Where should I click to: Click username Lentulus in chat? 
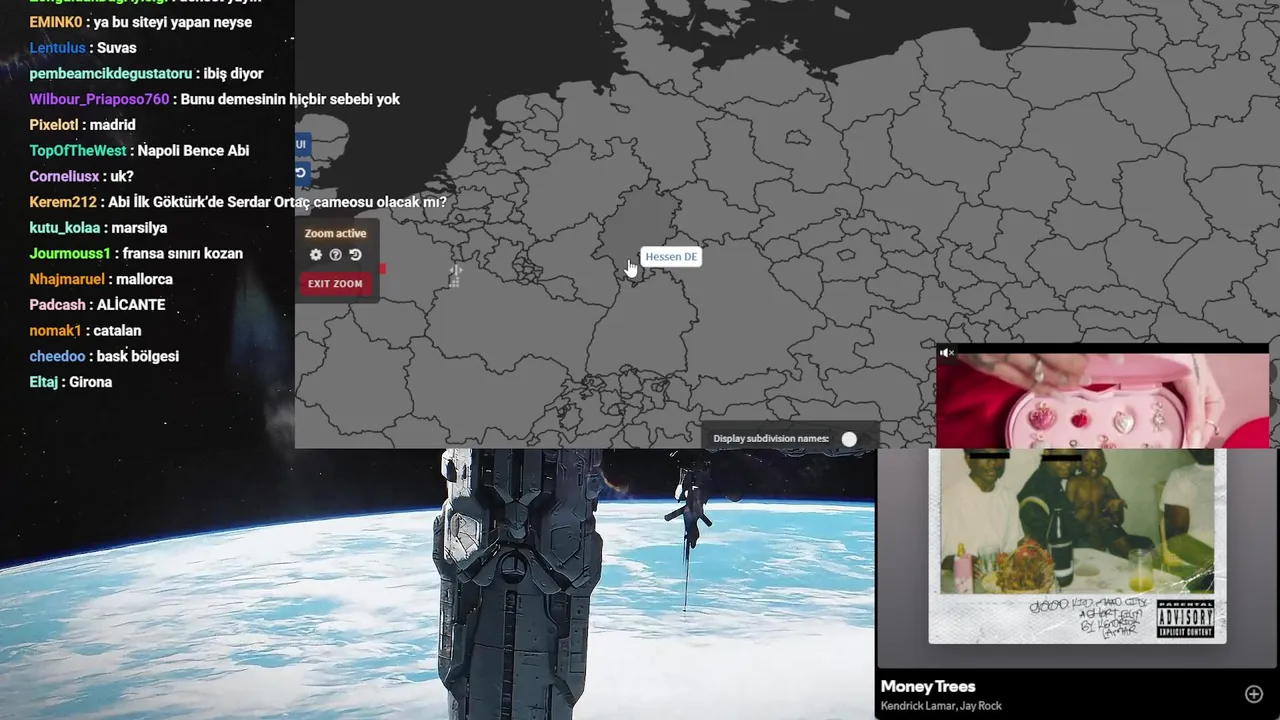click(58, 48)
